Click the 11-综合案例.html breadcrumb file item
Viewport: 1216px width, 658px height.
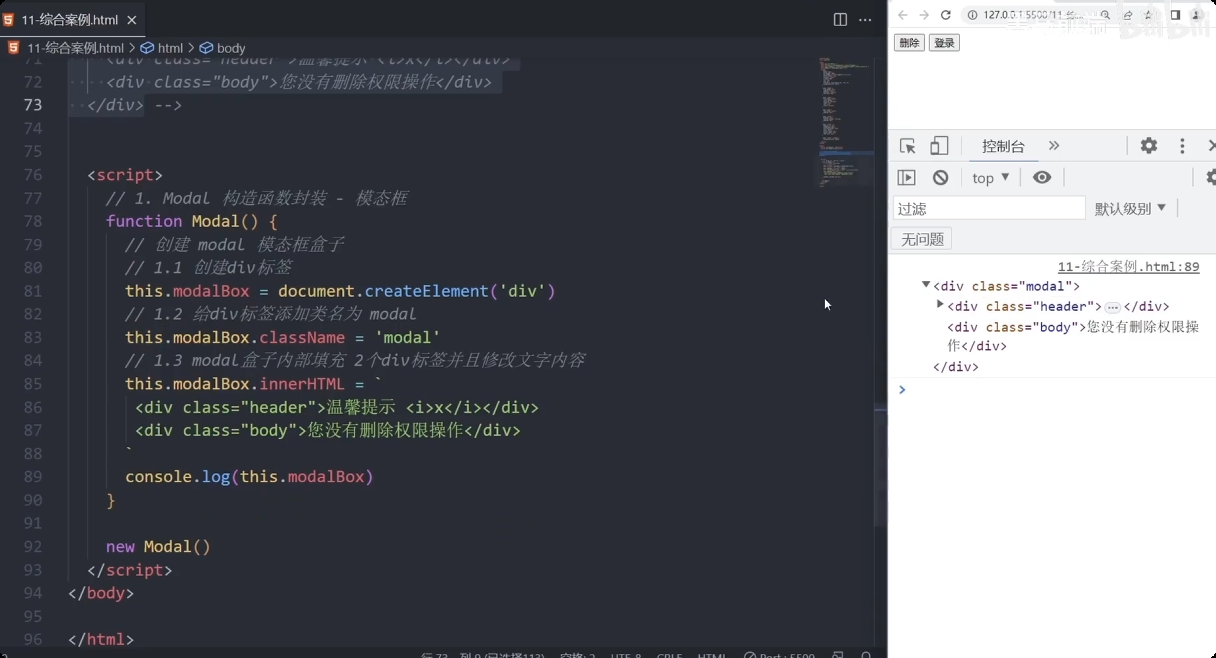[66, 48]
